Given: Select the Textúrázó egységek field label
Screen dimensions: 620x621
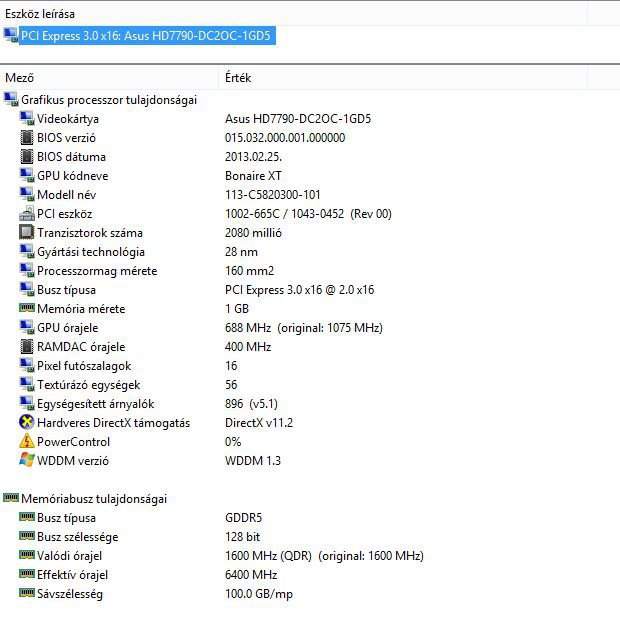Looking at the screenshot, I should click(89, 385).
